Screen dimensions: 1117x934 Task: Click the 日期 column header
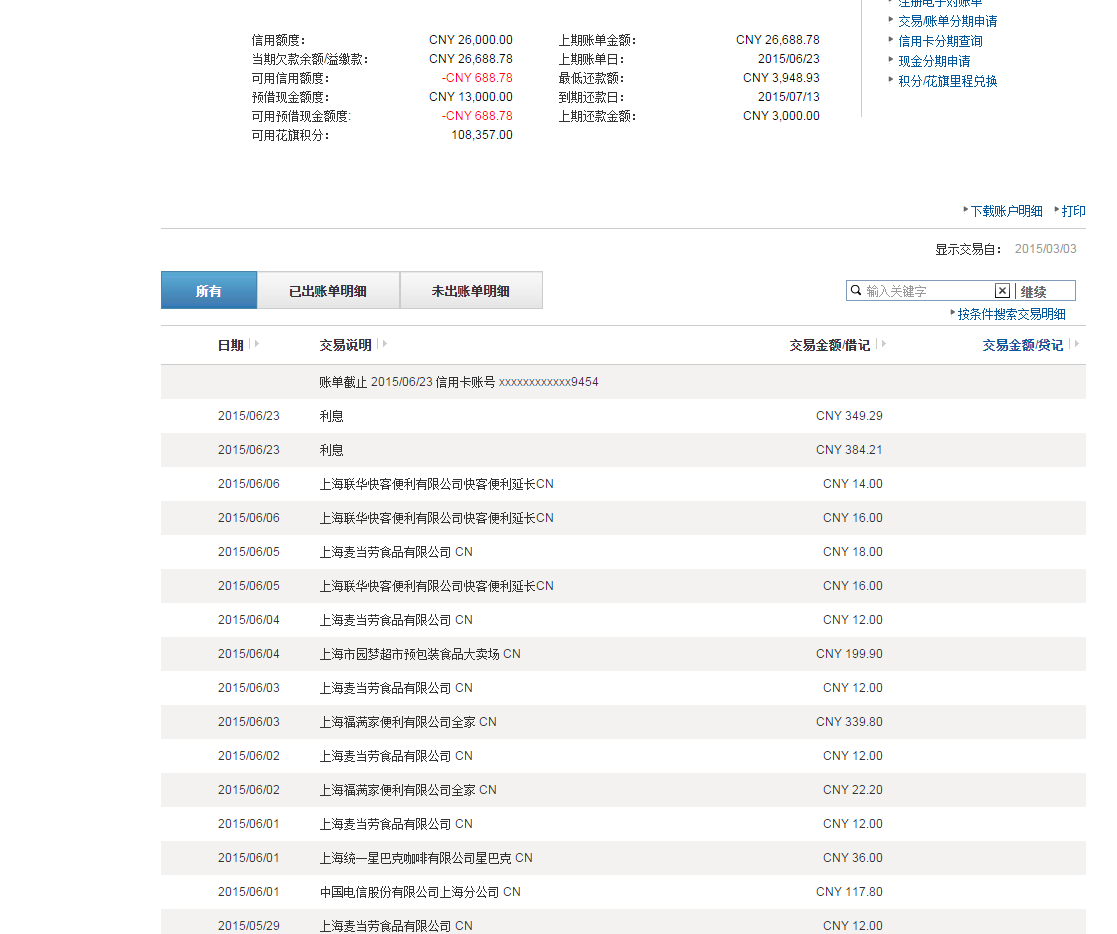click(x=230, y=345)
